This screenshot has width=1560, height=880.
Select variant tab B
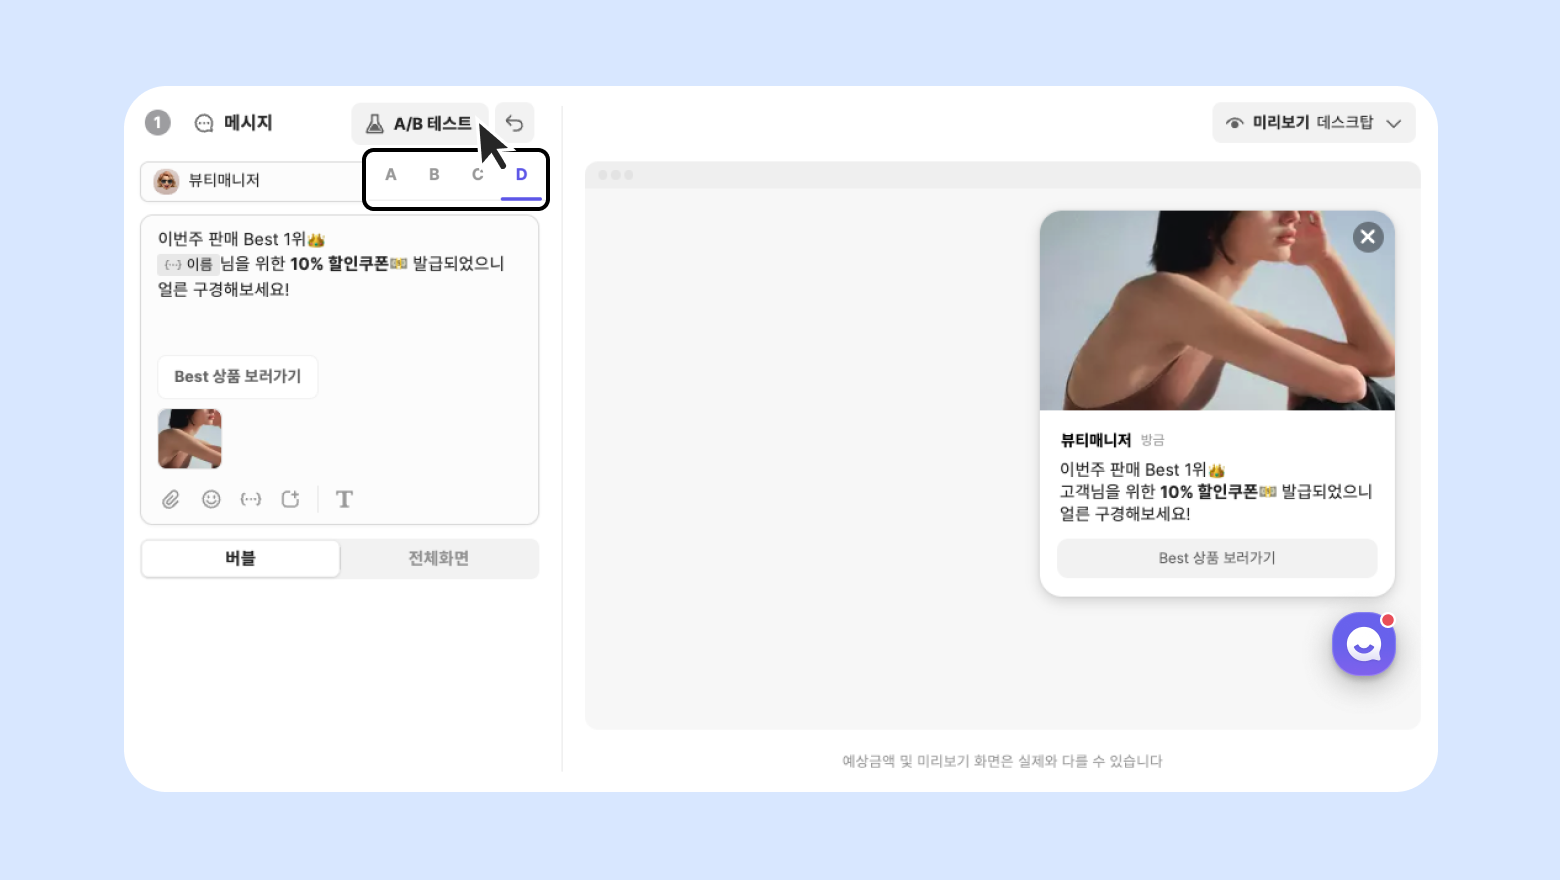[x=434, y=175]
